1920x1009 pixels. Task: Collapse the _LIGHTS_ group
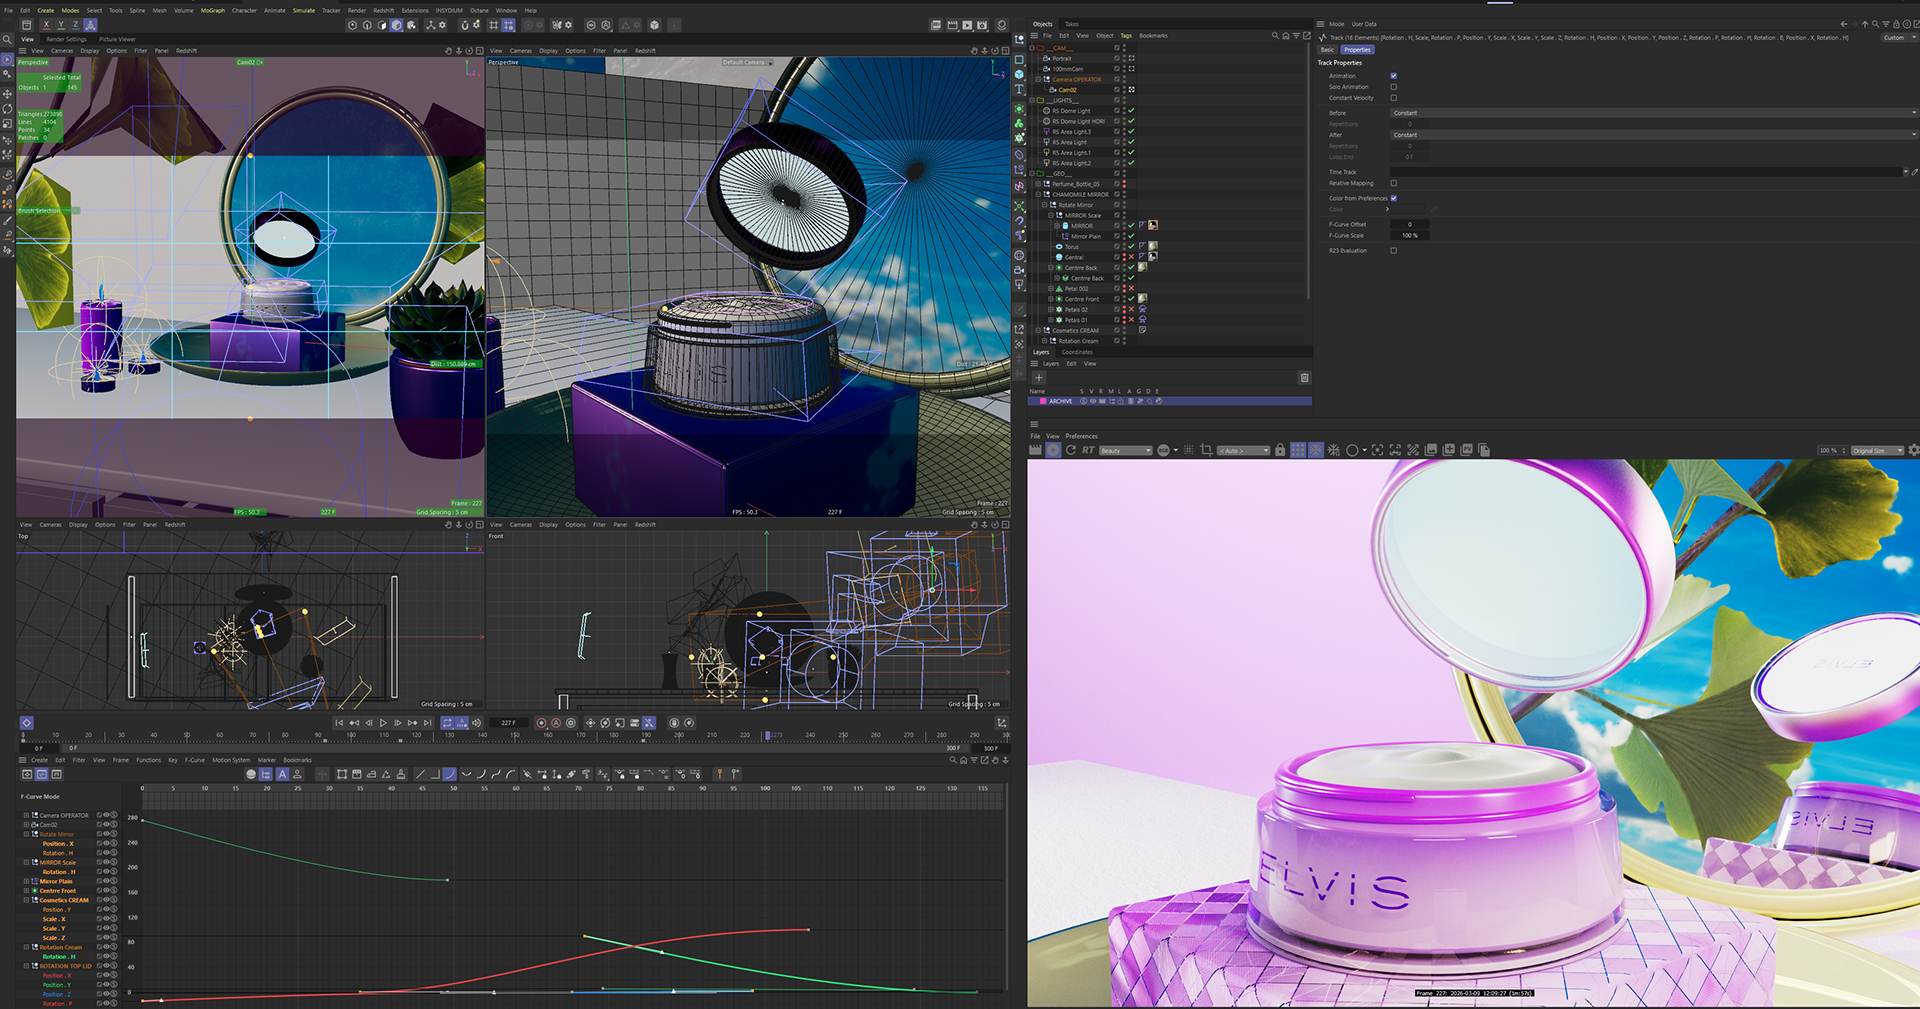click(1032, 100)
